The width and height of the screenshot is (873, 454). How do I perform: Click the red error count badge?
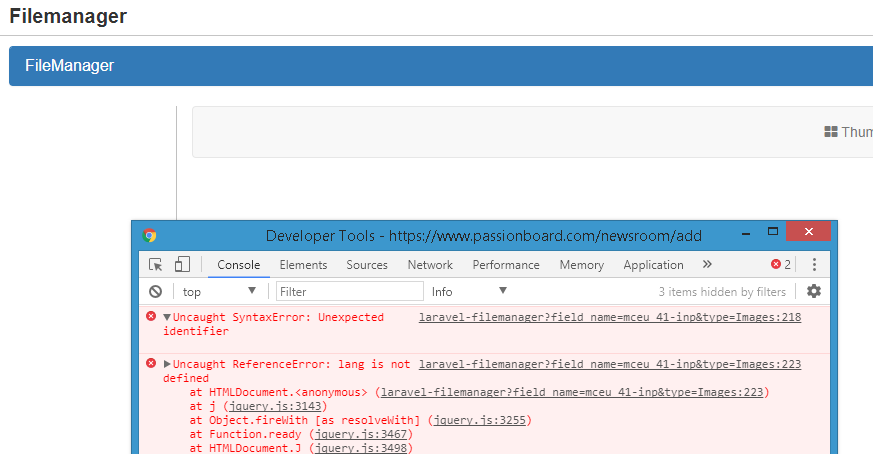(x=781, y=265)
